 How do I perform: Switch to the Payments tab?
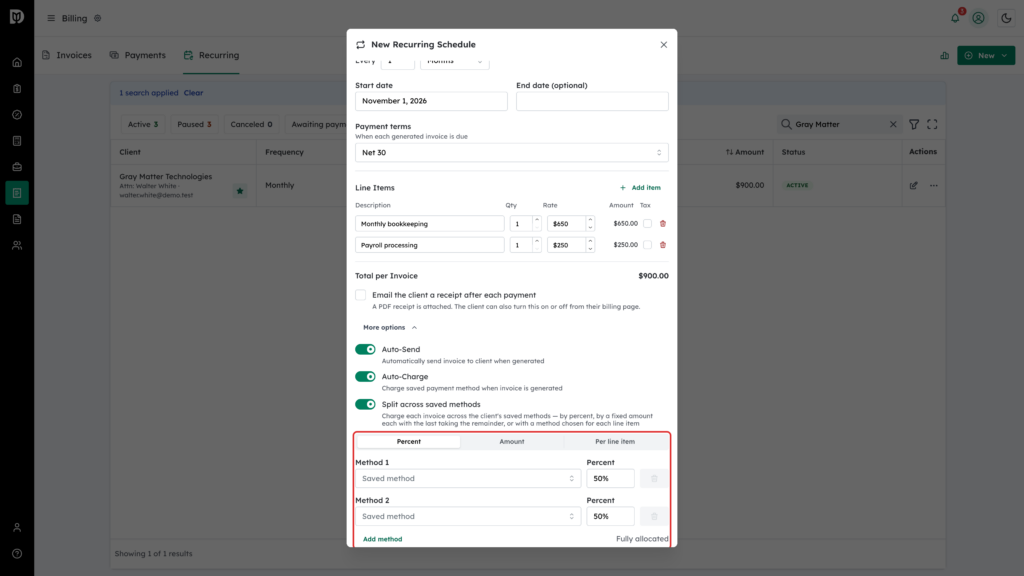point(138,56)
